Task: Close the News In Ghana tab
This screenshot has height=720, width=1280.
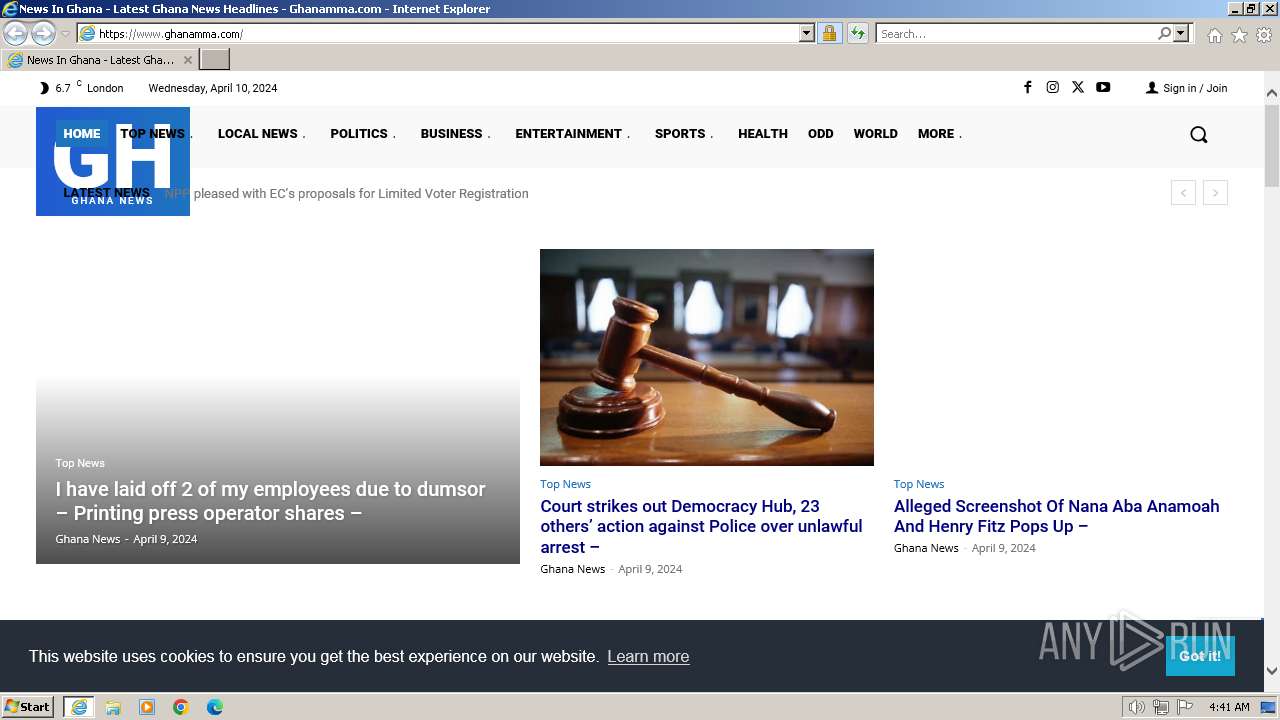Action: 187,60
